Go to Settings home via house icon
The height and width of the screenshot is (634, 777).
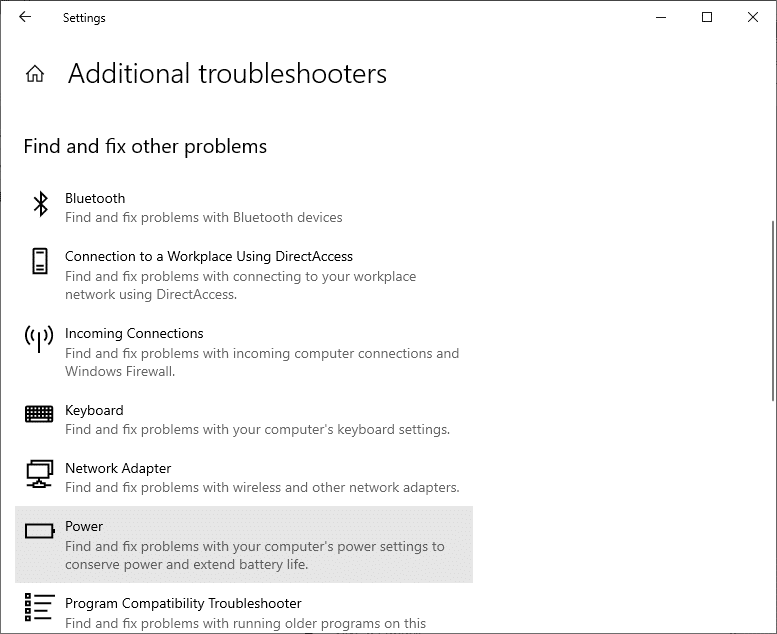pyautogui.click(x=35, y=74)
